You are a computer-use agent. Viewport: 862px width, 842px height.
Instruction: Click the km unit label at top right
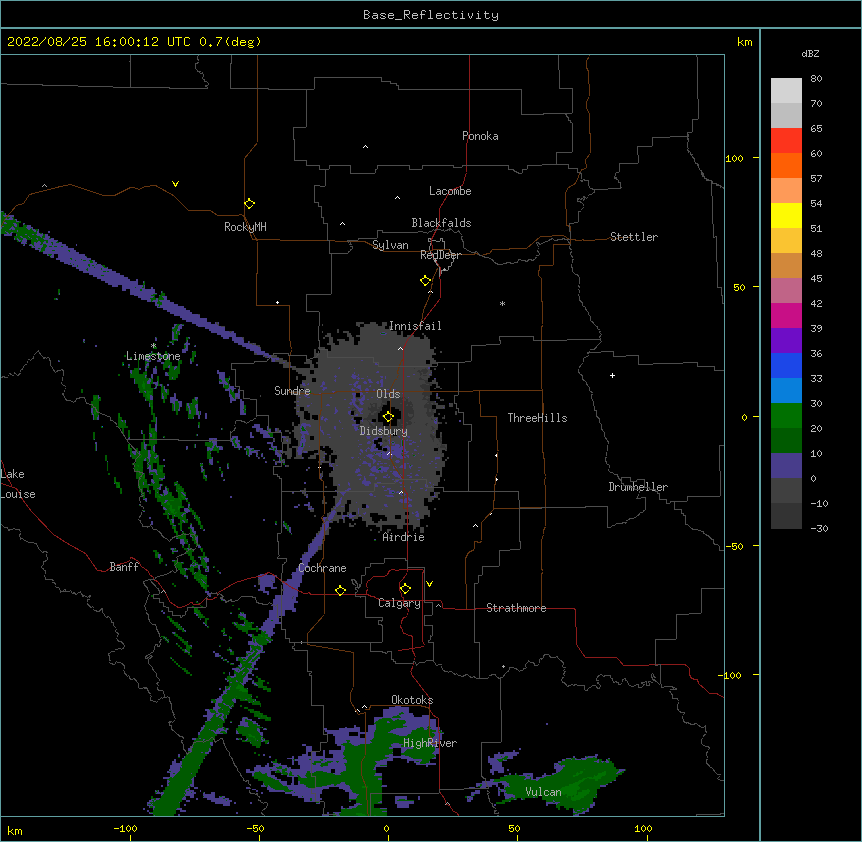coord(744,42)
